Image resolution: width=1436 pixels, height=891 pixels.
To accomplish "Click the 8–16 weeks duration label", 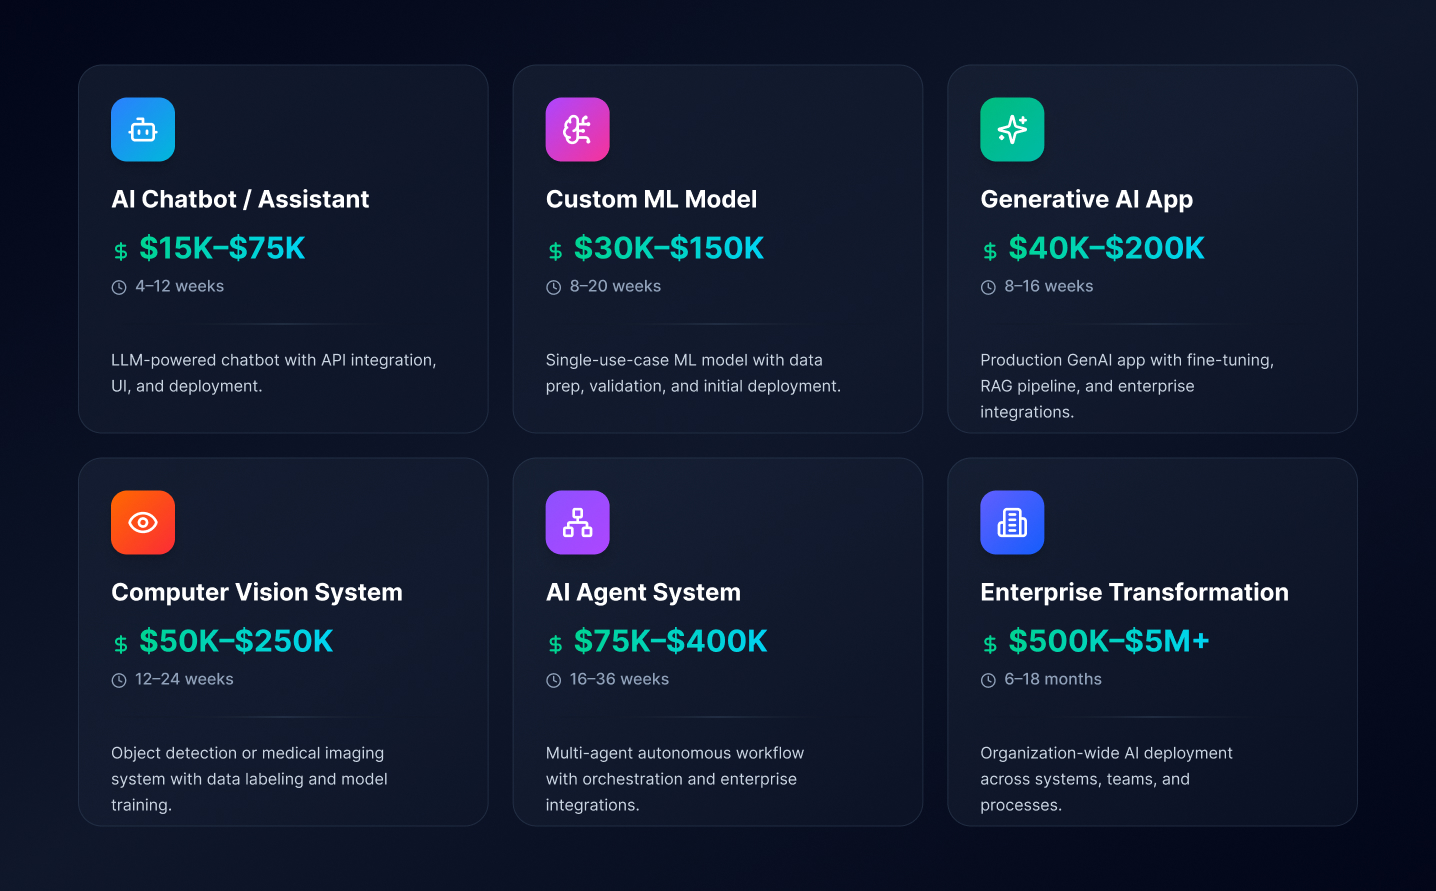I will click(x=1048, y=286).
